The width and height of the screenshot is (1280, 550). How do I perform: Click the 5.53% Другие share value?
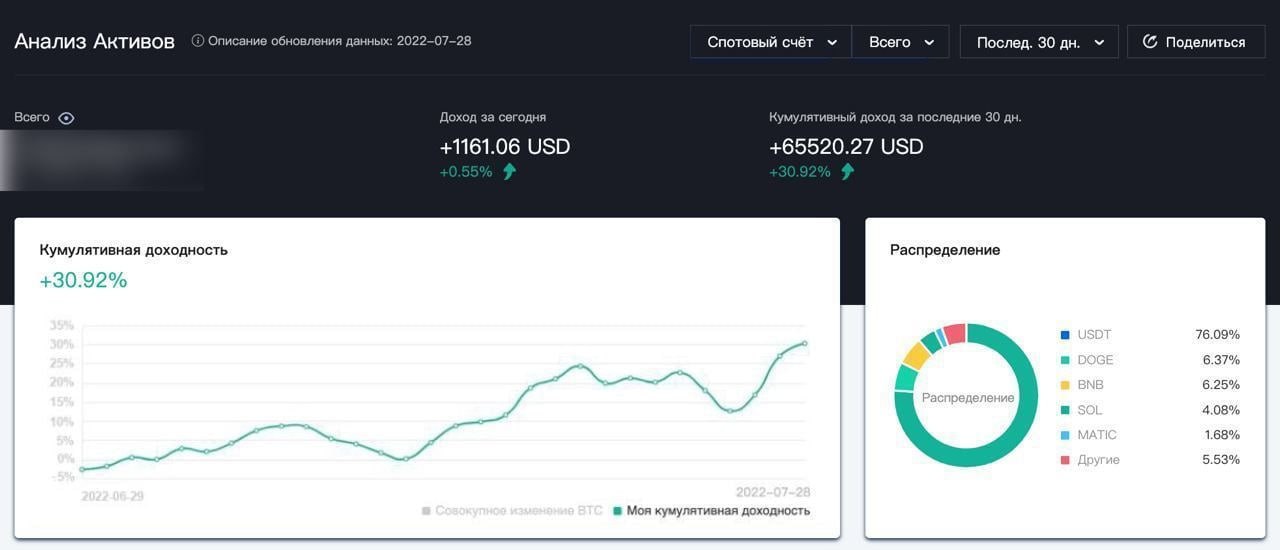(x=1221, y=460)
